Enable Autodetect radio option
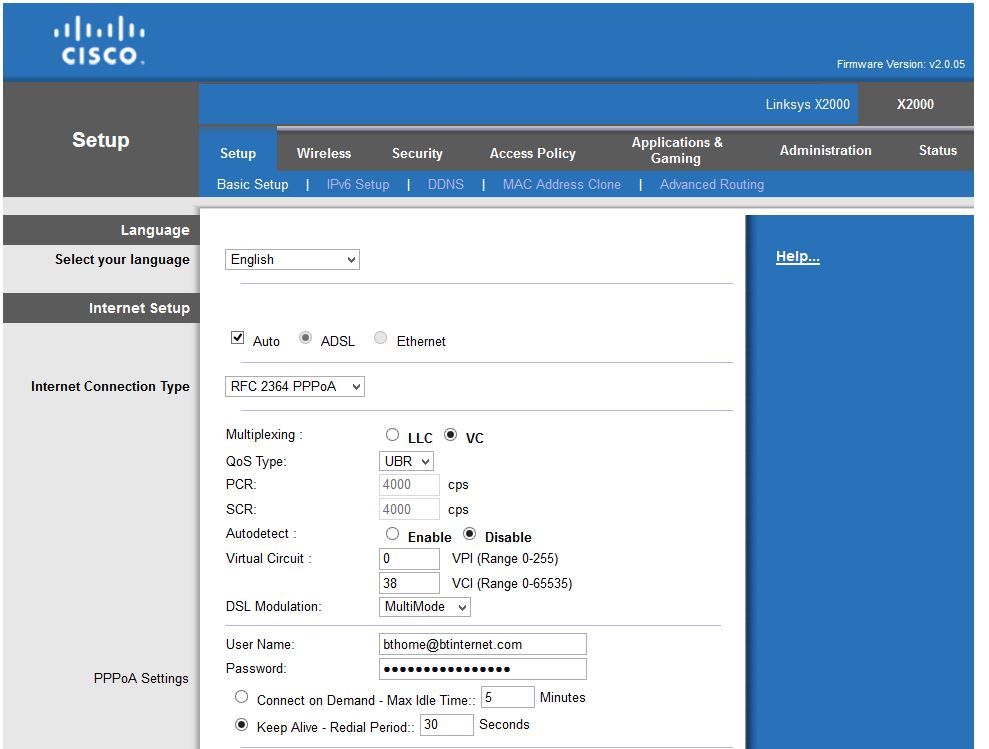 (x=392, y=534)
